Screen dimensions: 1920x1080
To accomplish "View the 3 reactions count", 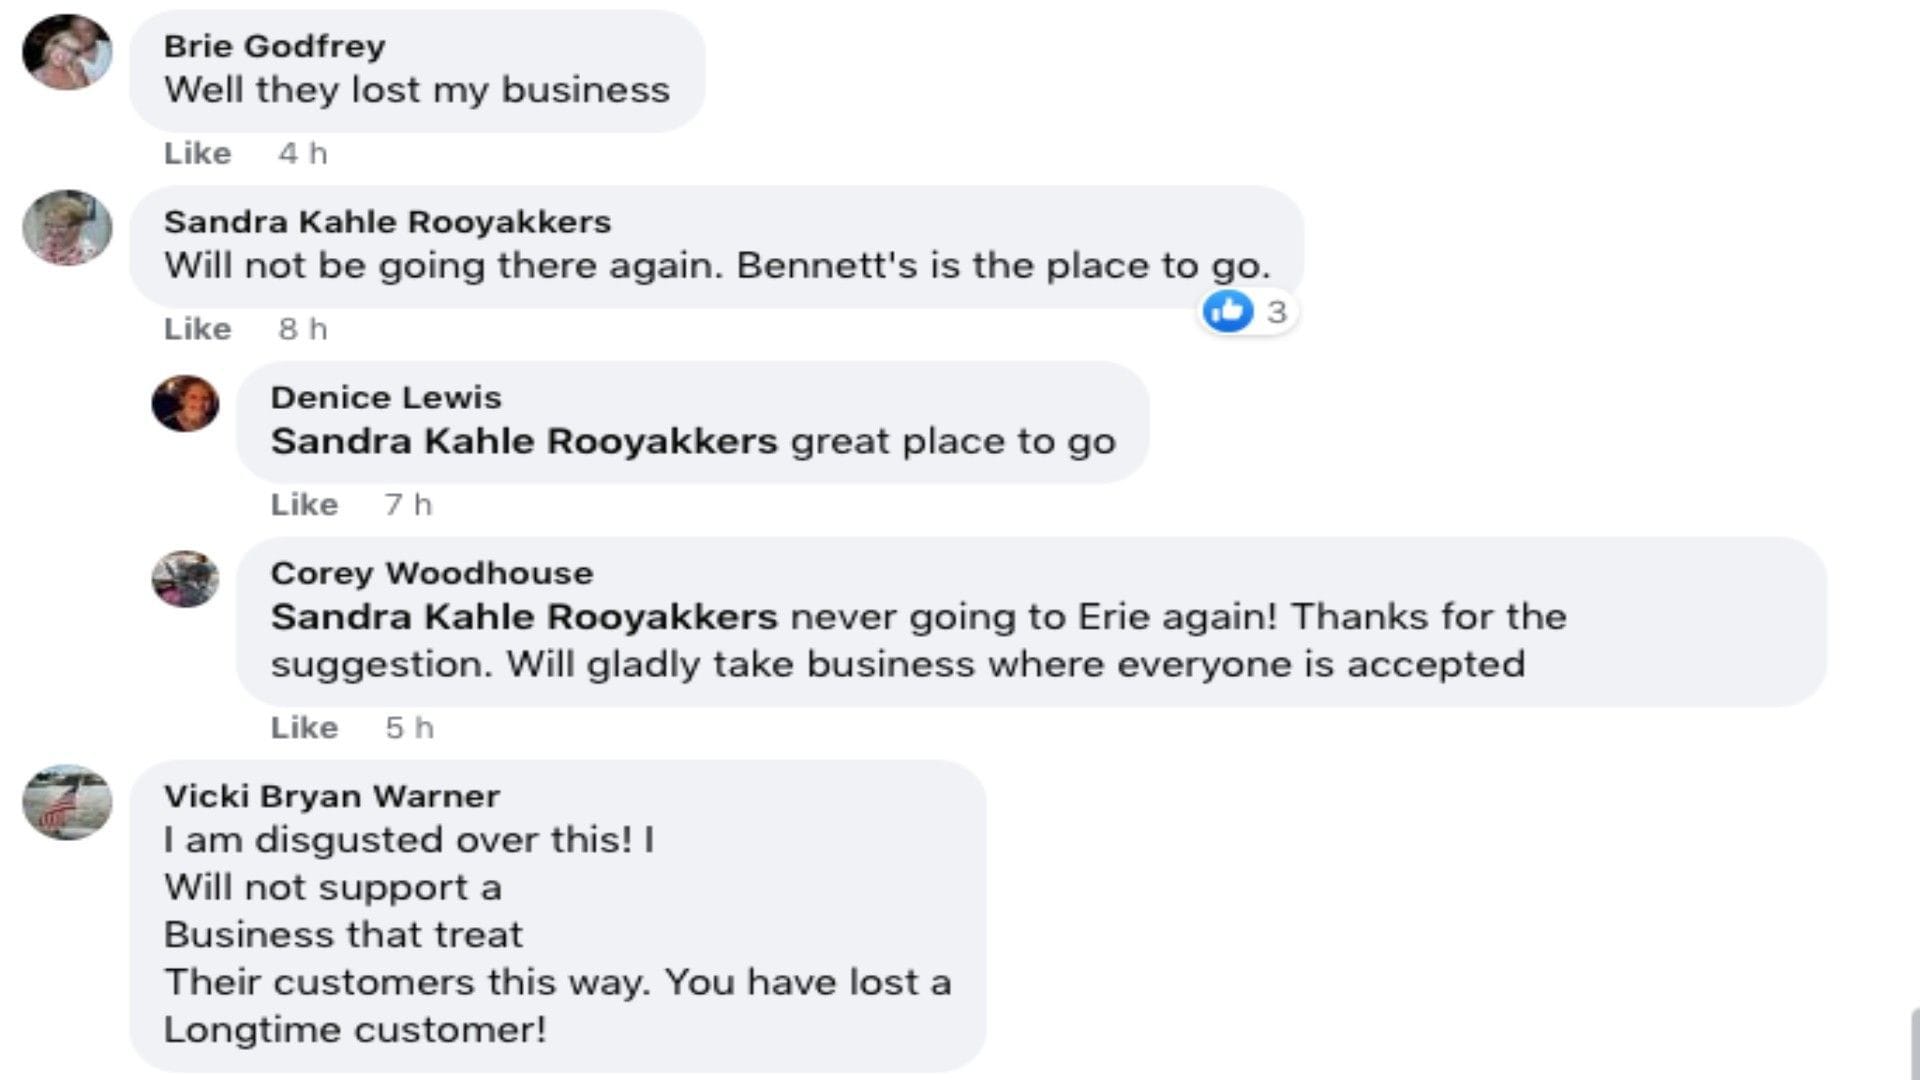I will point(1276,312).
